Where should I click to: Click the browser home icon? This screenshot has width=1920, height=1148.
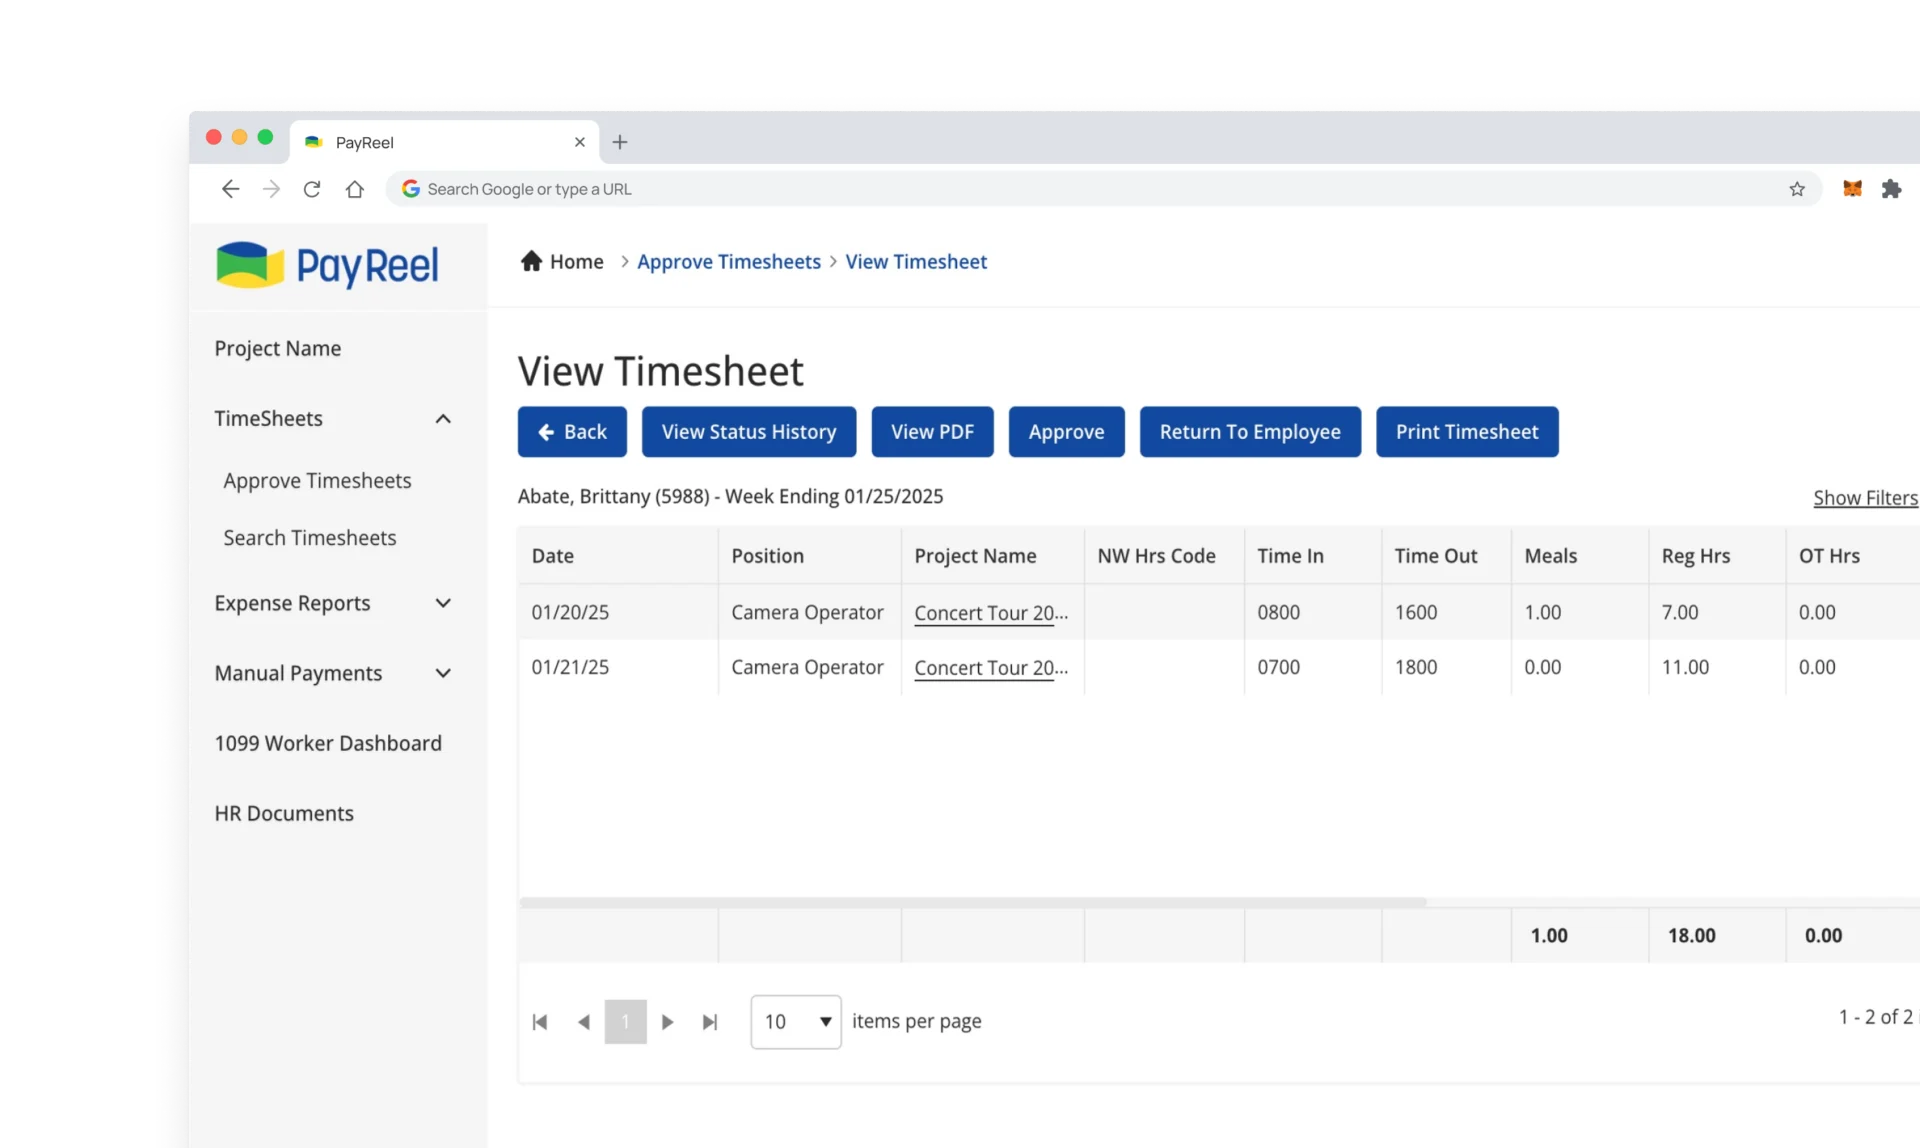[354, 189]
